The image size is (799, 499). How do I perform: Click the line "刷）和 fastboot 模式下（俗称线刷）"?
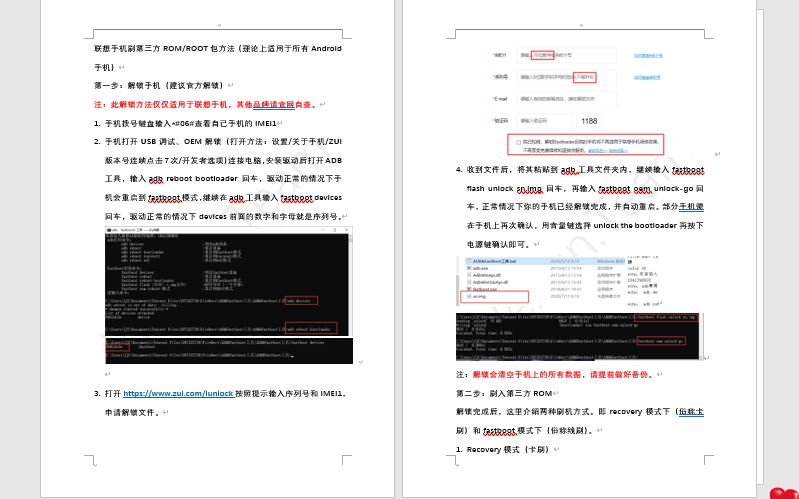click(x=525, y=431)
